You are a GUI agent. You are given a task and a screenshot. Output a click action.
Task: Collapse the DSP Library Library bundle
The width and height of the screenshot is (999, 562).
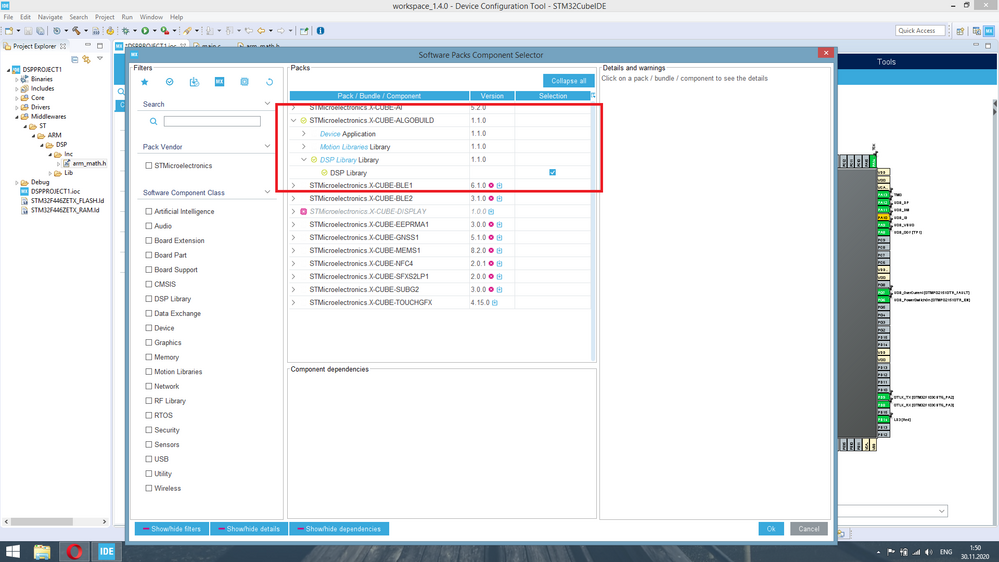coord(304,160)
